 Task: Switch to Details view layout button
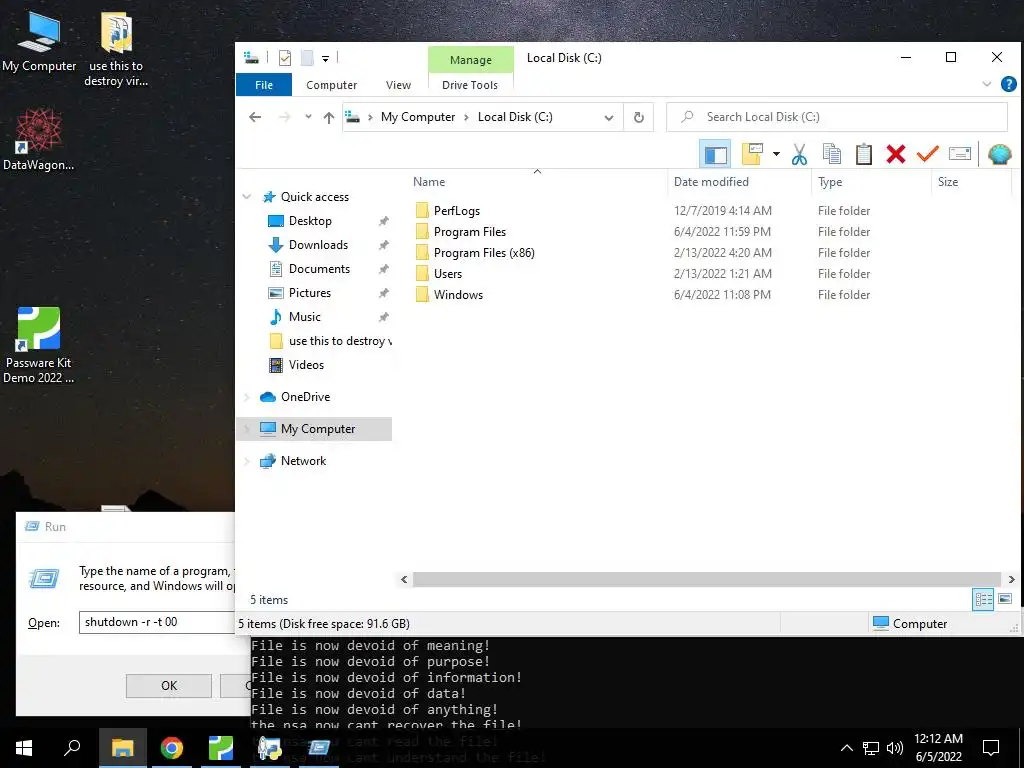(983, 600)
